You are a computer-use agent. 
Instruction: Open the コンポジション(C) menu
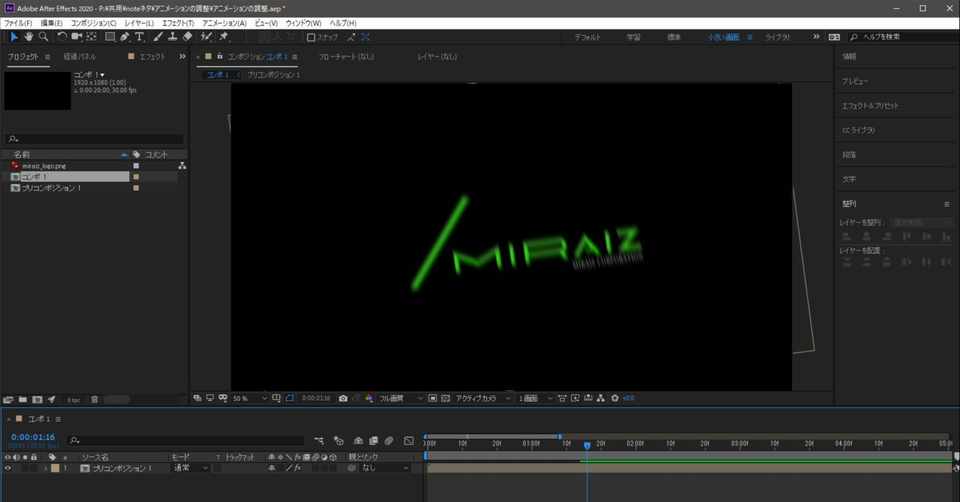[x=94, y=23]
